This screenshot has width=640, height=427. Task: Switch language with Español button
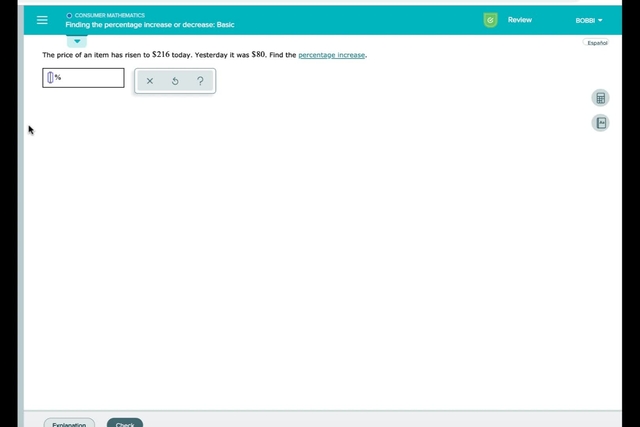point(597,43)
